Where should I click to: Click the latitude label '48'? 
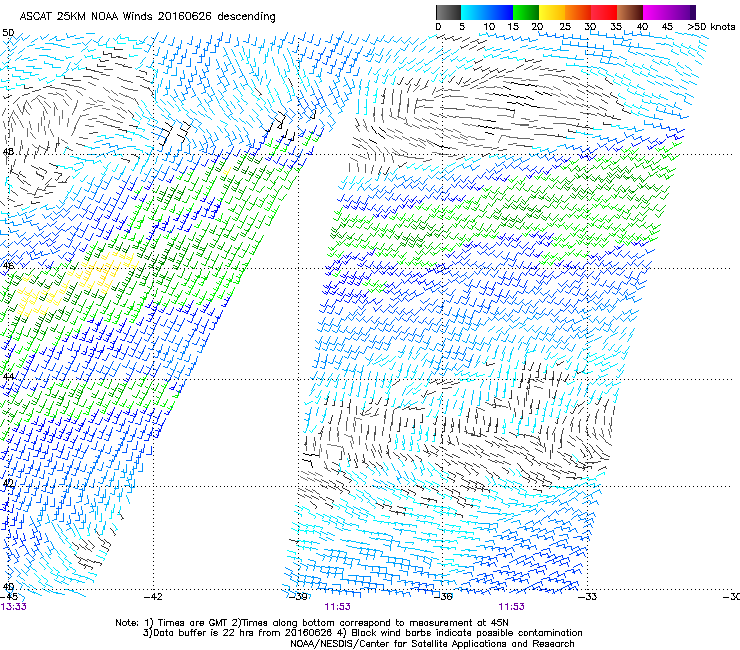tap(8, 152)
